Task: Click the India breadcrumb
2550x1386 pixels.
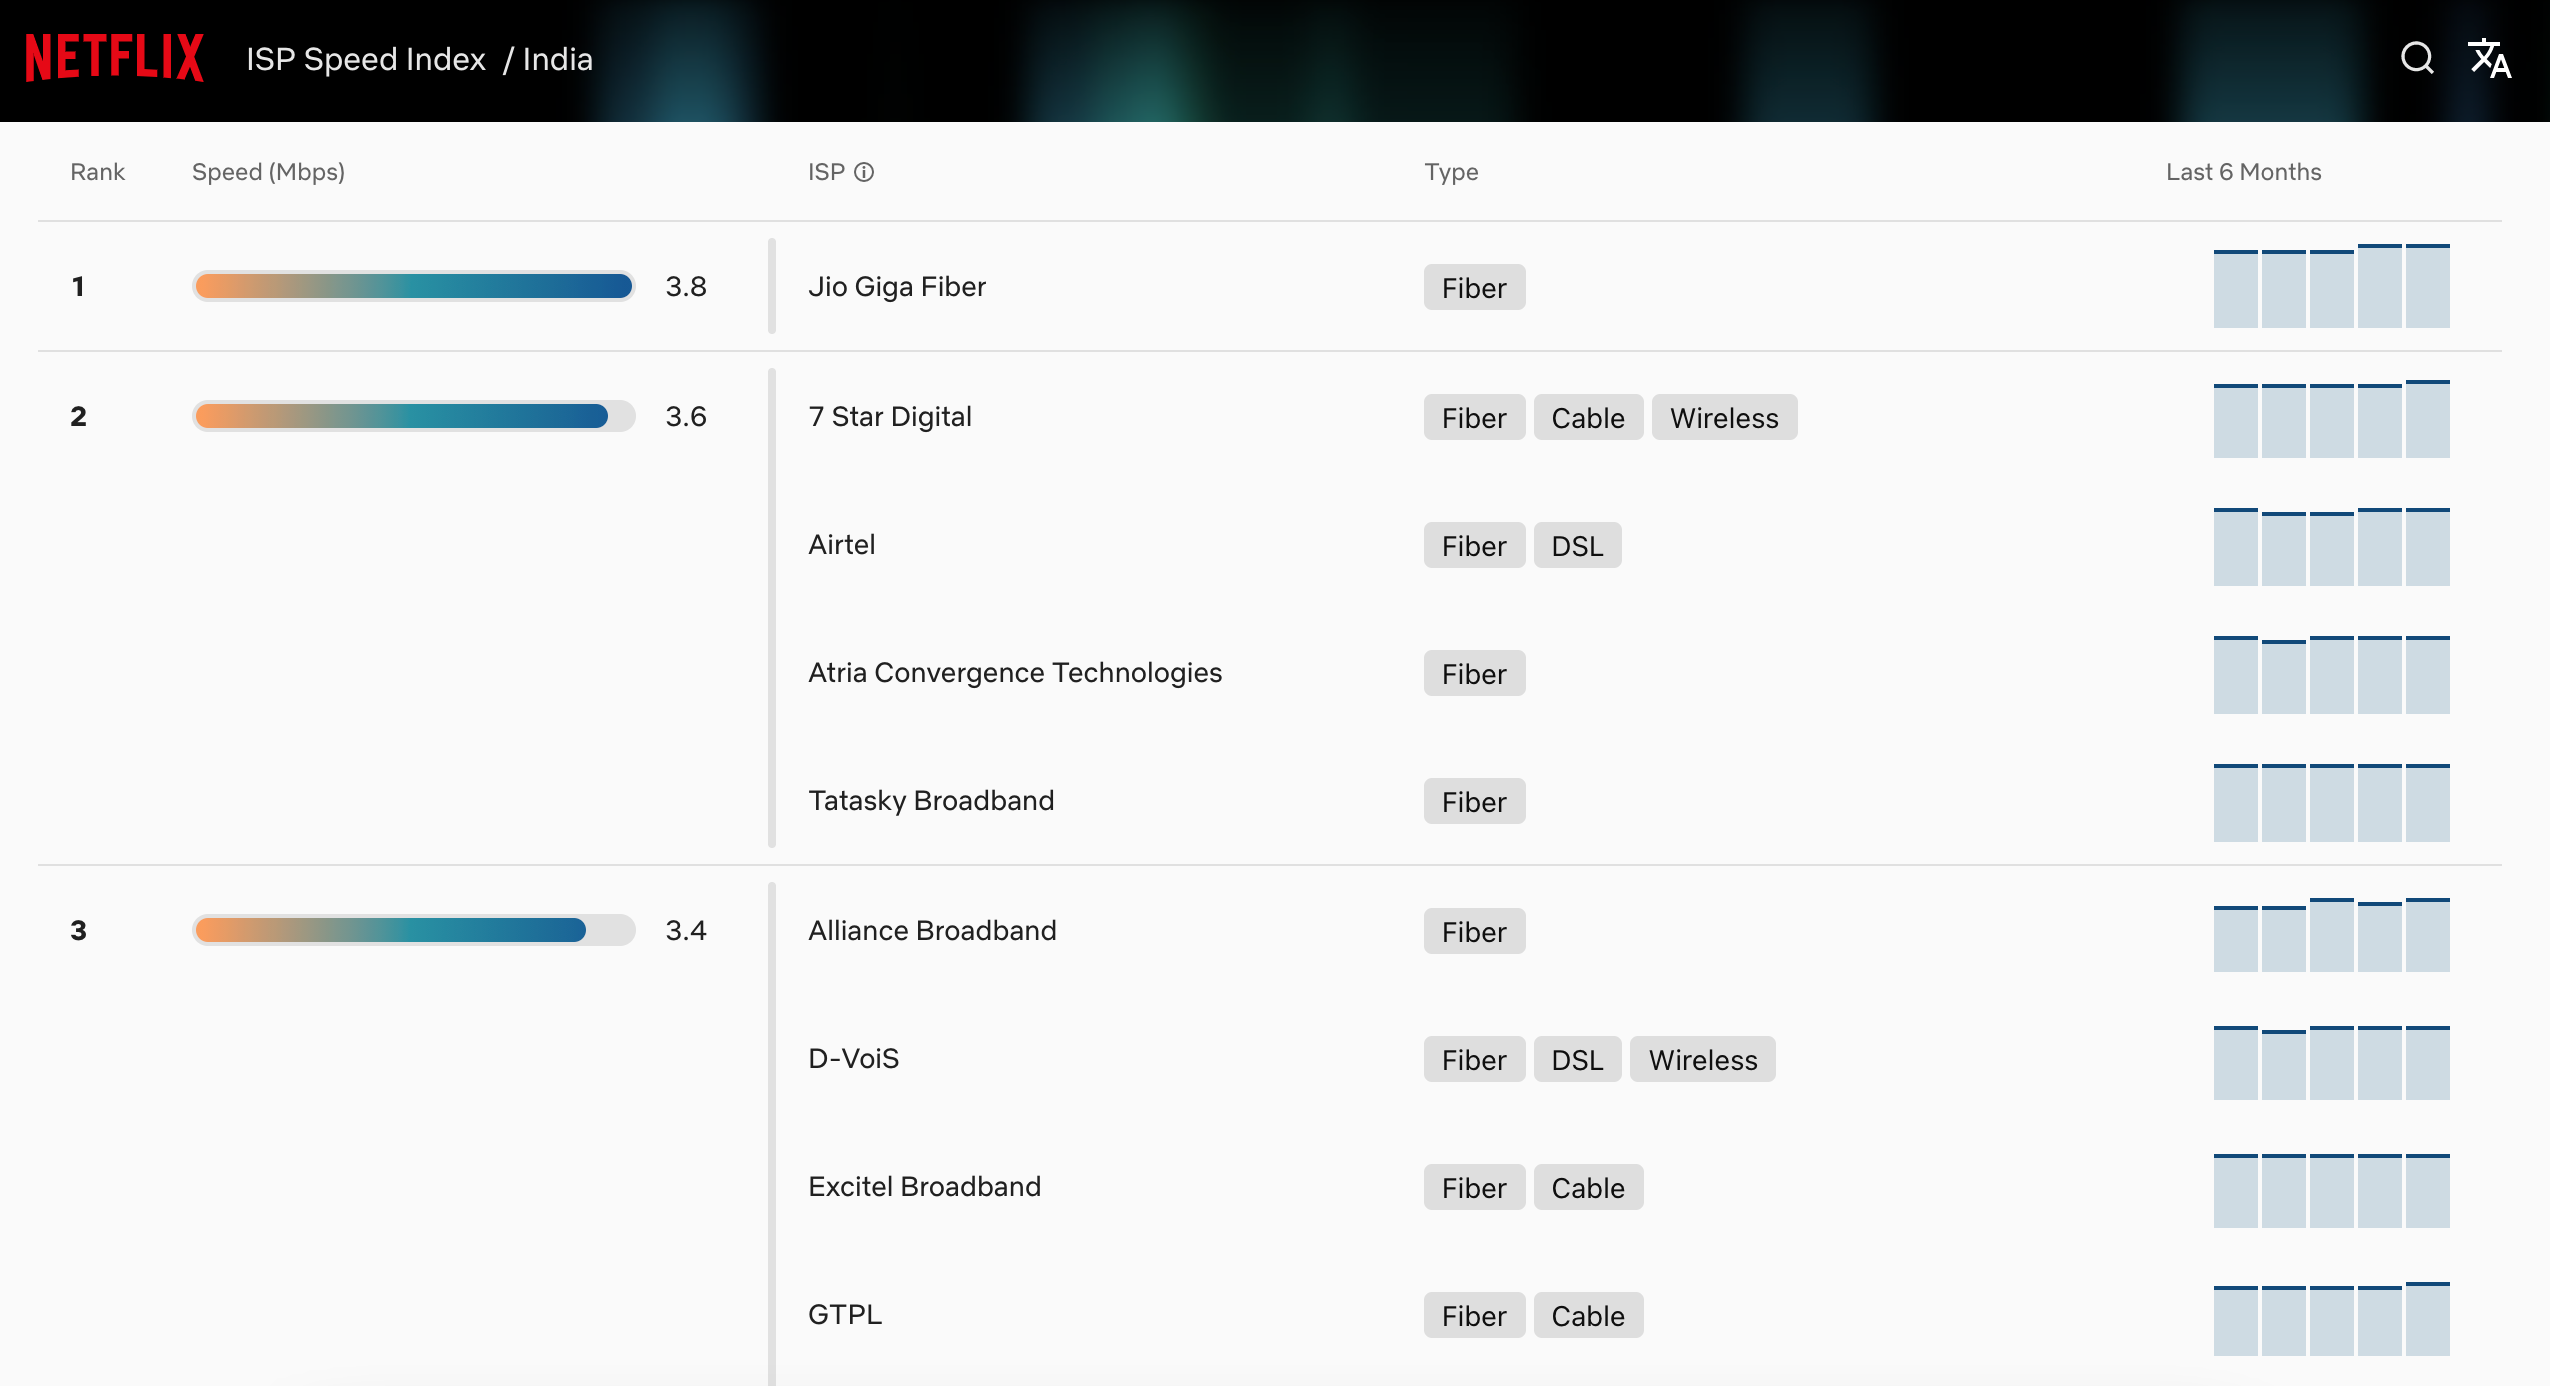Action: 557,59
